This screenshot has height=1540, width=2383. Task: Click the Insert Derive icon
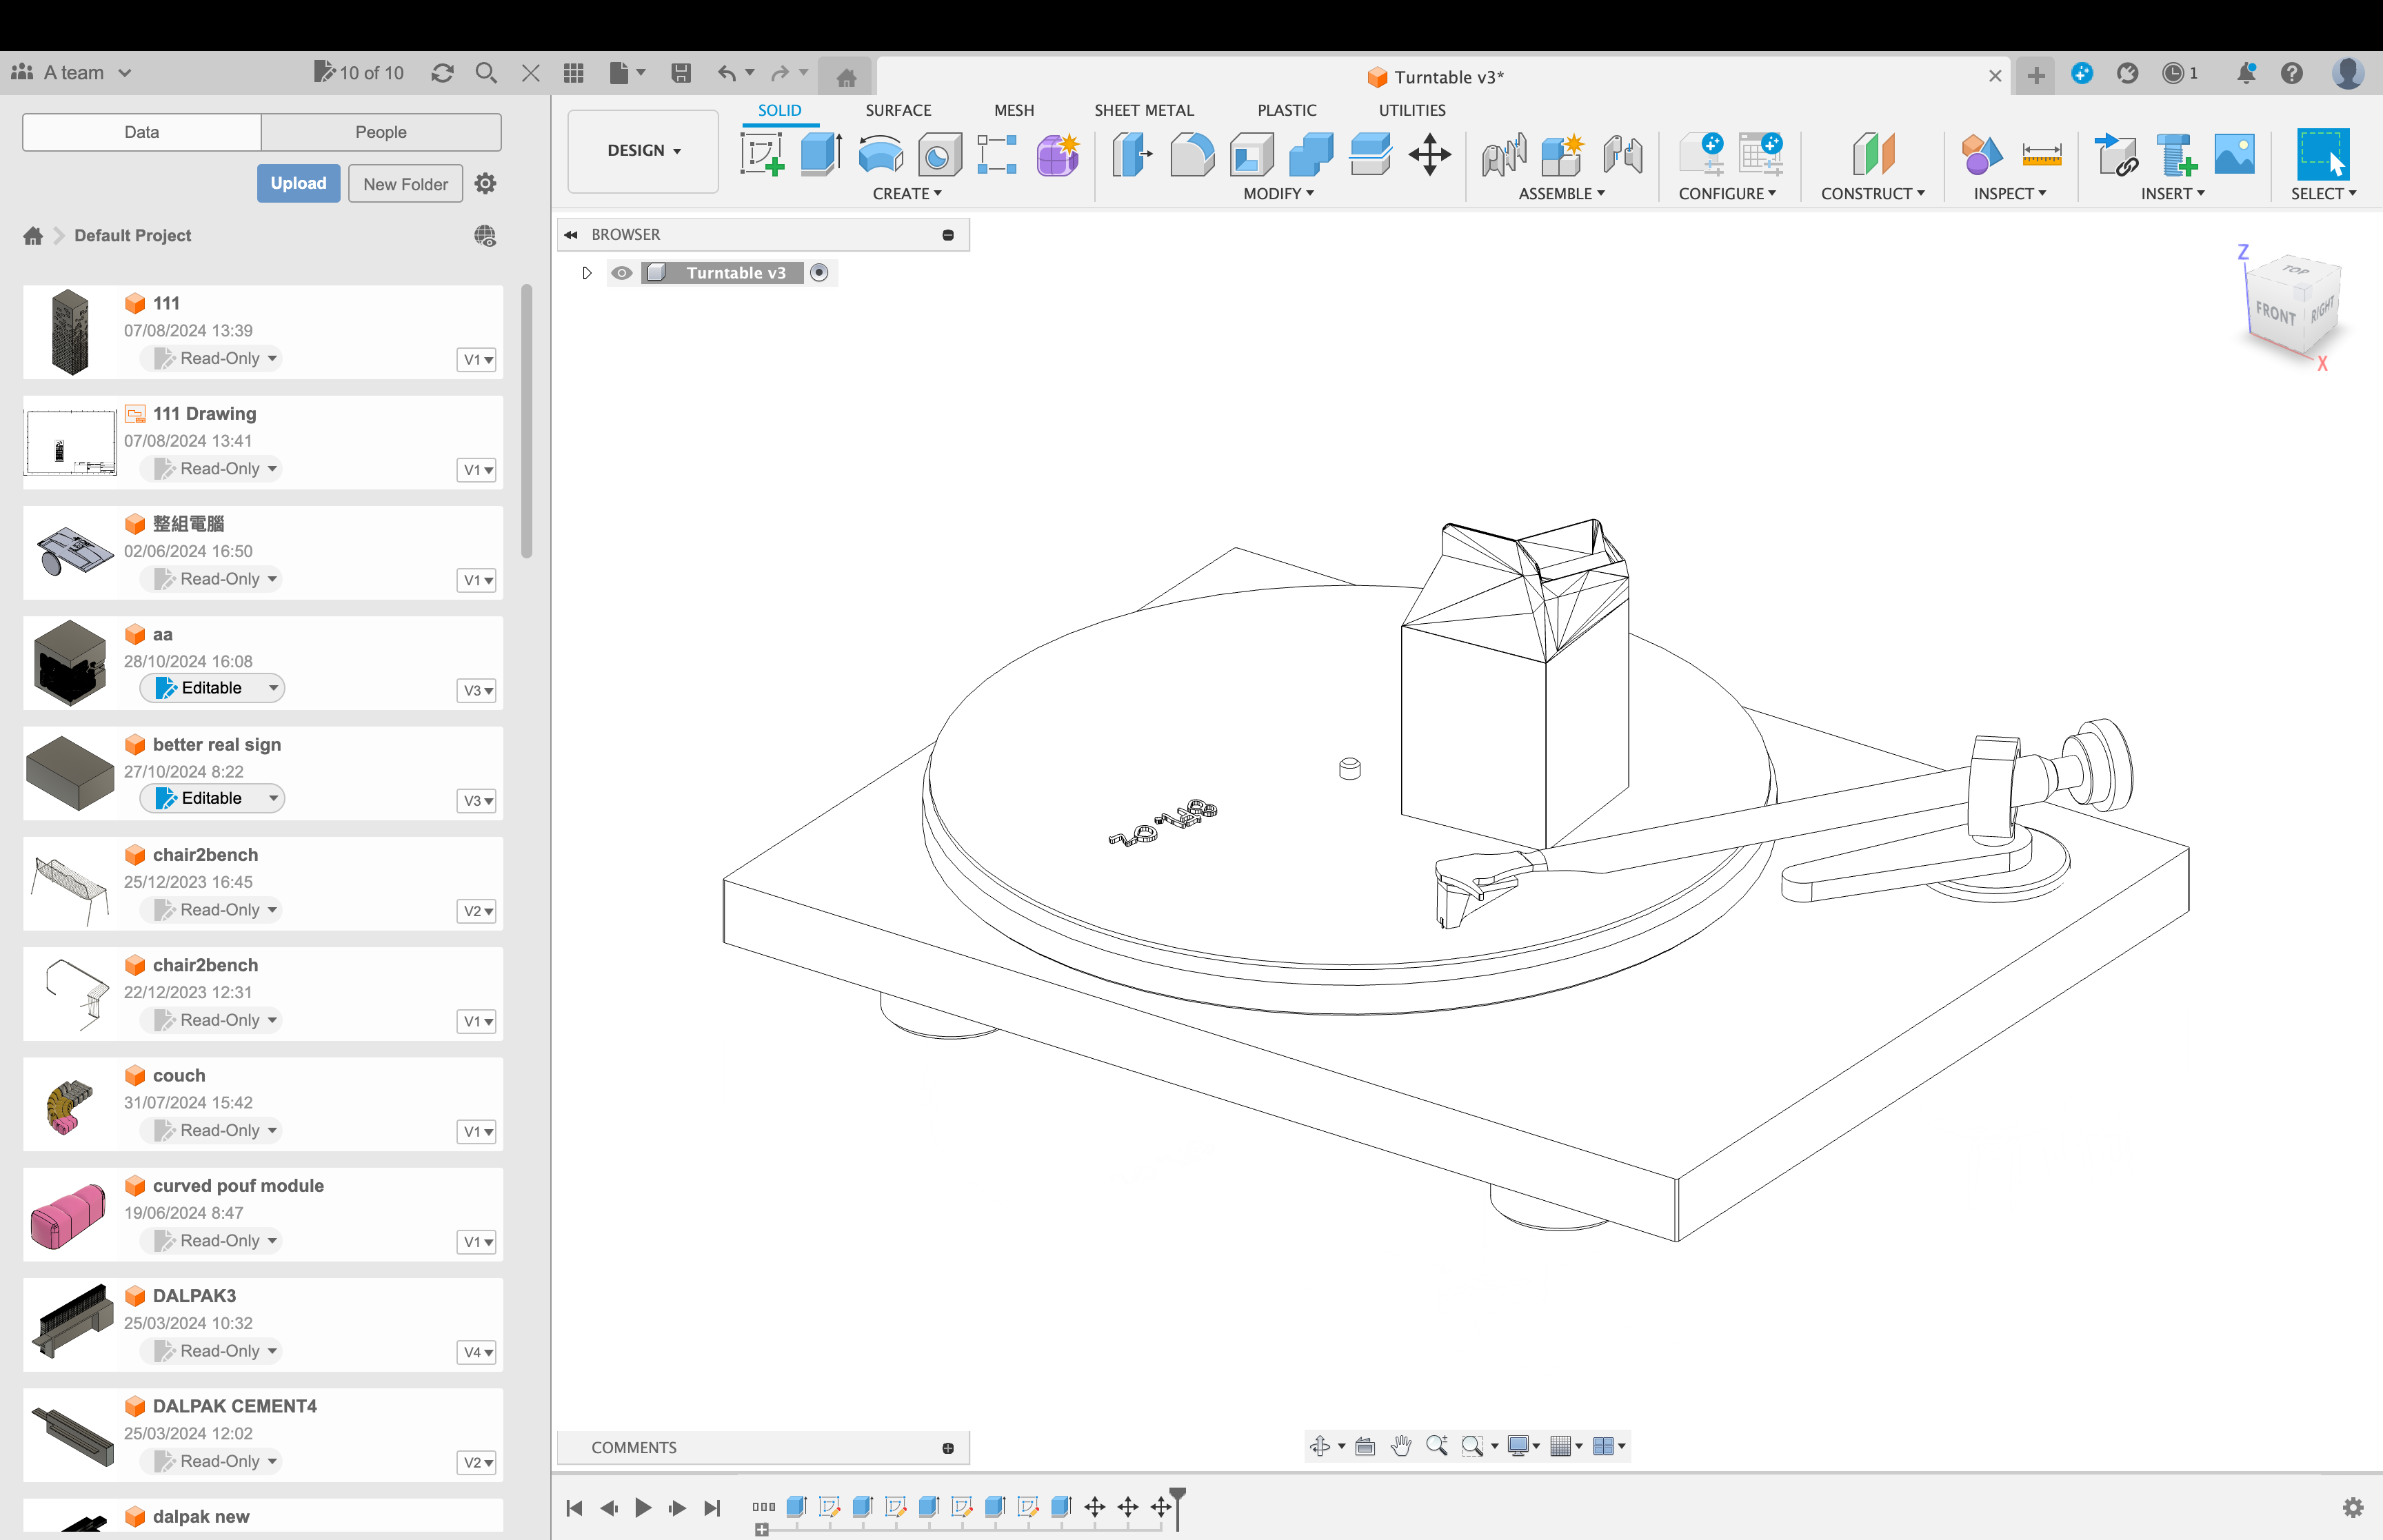(2115, 155)
